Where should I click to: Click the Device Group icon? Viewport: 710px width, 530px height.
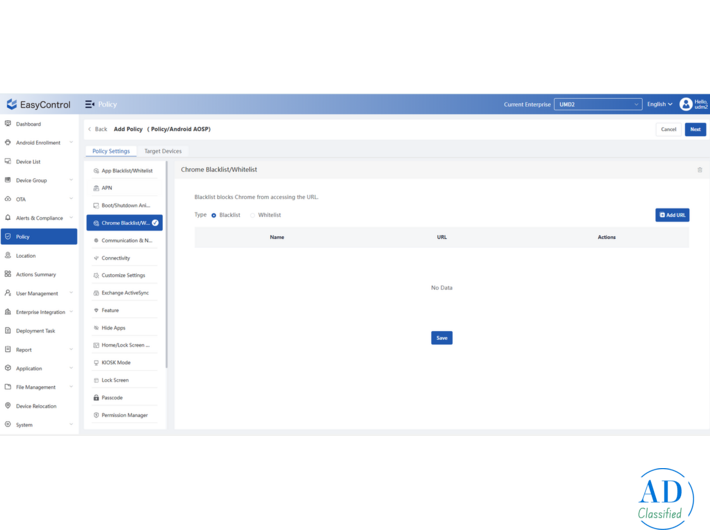[x=8, y=180]
